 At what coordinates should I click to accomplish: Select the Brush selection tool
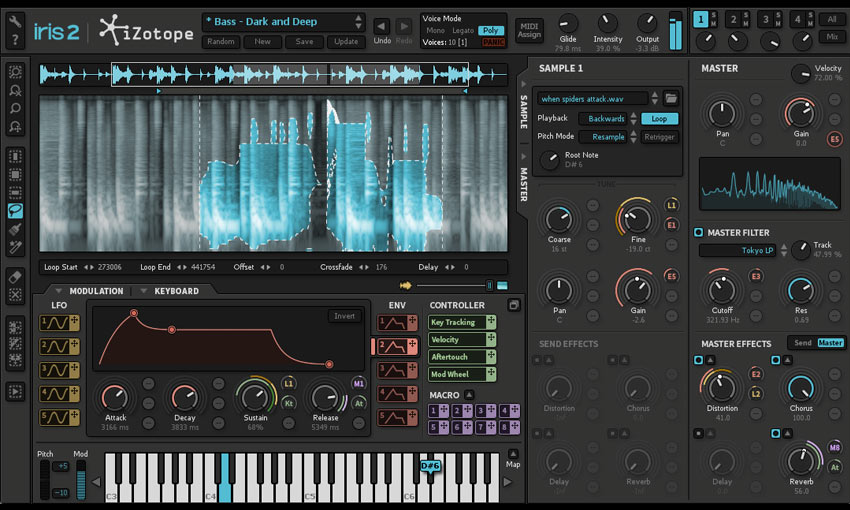pos(15,229)
